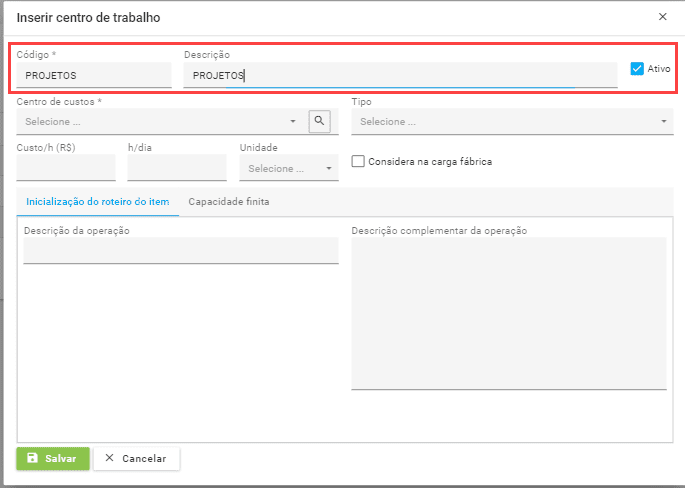Viewport: 685px width, 488px height.
Task: Select Inicialização do roteiro do item tab
Action: click(x=97, y=201)
